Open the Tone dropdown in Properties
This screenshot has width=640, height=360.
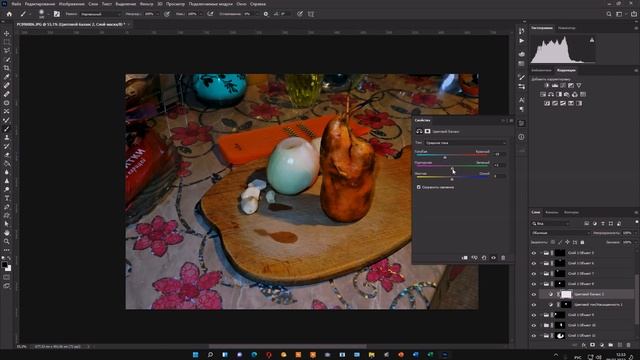[465, 143]
